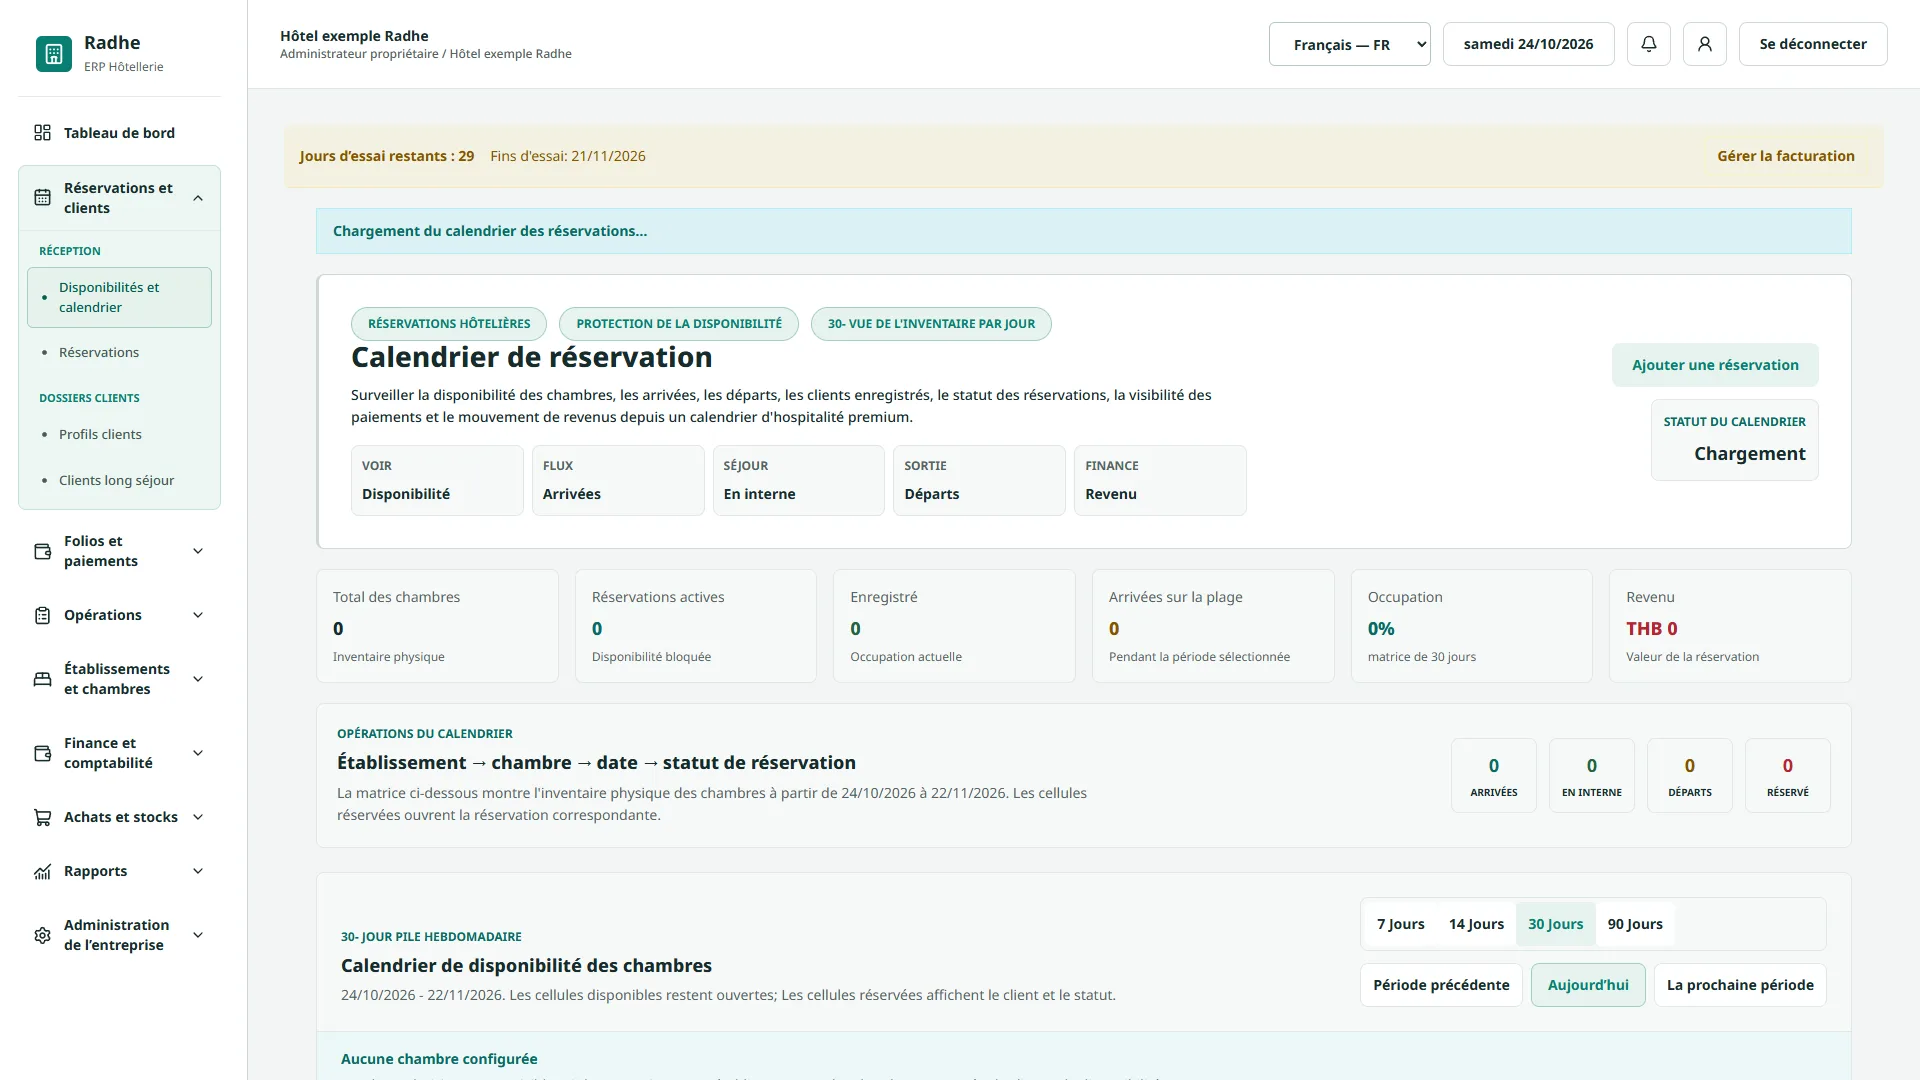Expand the Folios et paiements chevron
Image resolution: width=1920 pixels, height=1080 pixels.
[198, 551]
